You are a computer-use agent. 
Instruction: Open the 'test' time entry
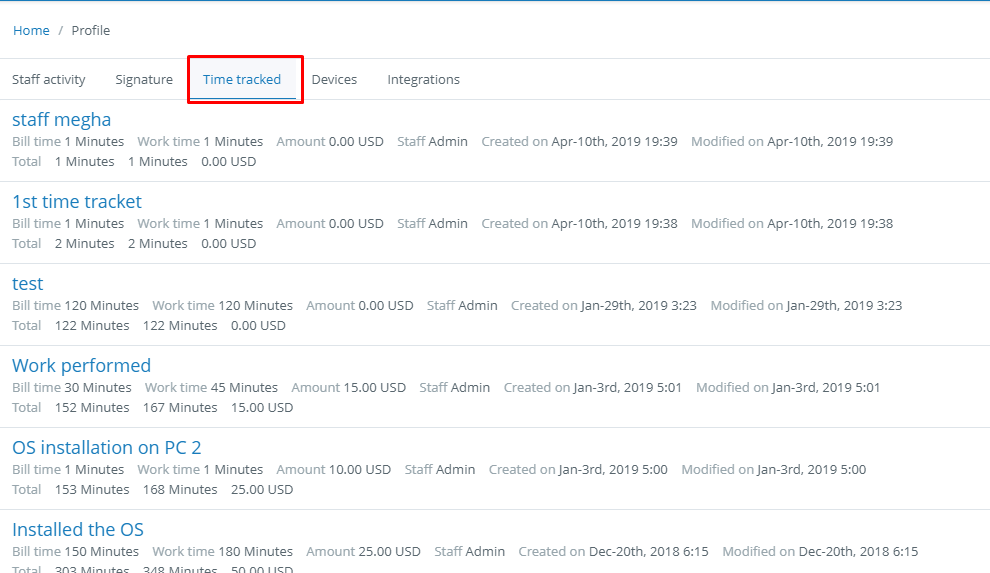pos(28,283)
